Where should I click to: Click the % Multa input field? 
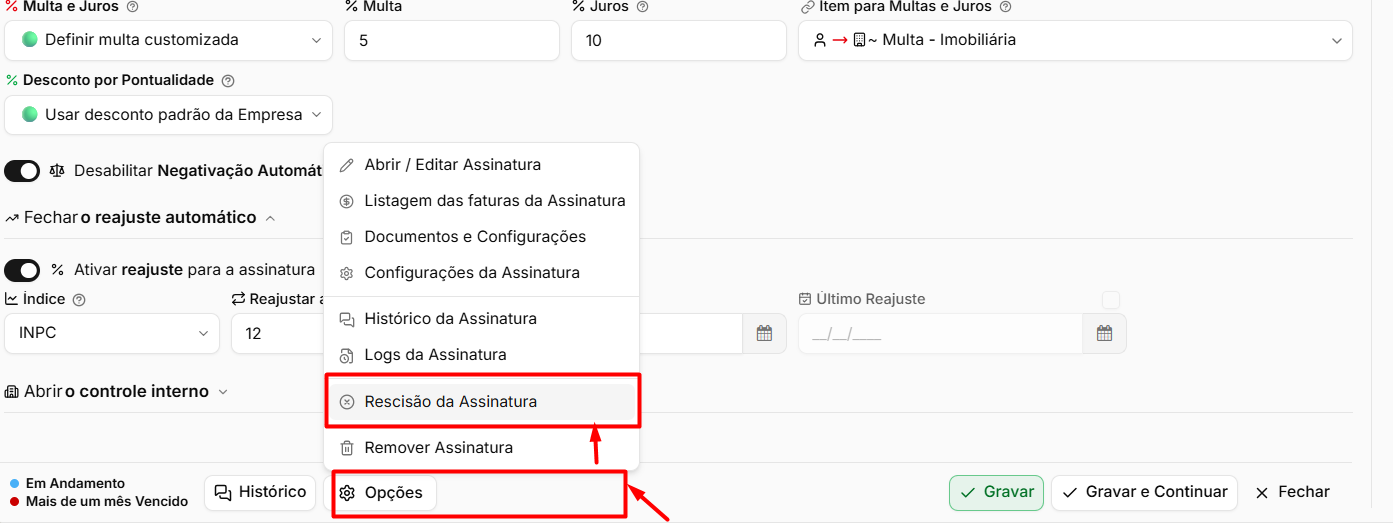pyautogui.click(x=451, y=40)
